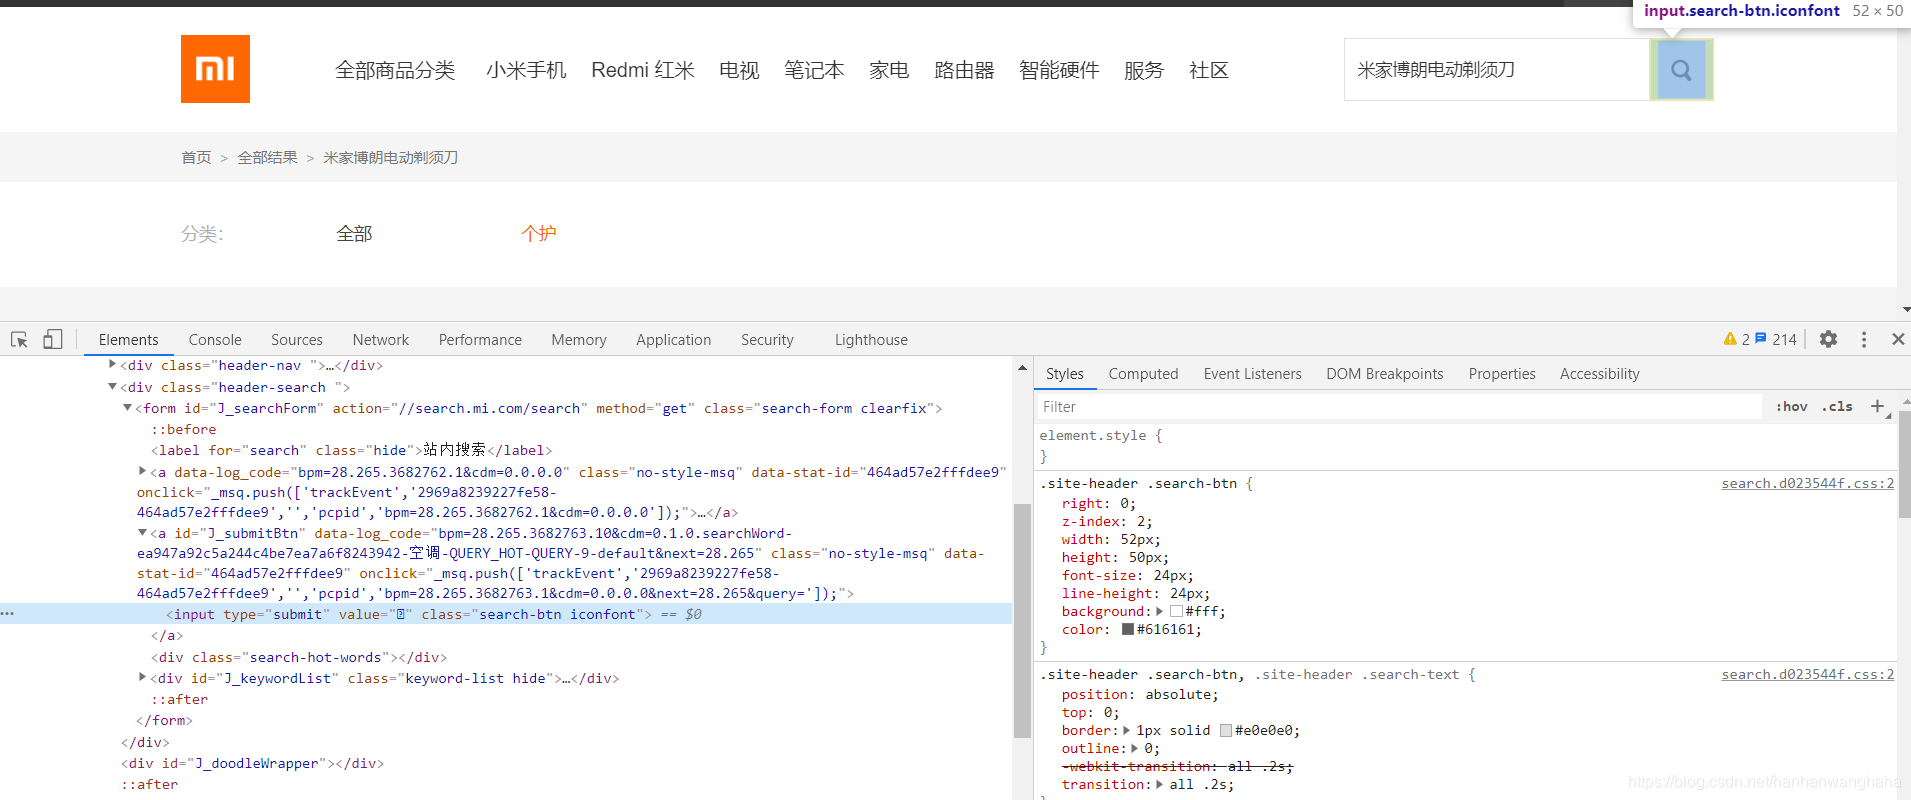Select the 个护 category filter
Screen dimensions: 1911x800
click(539, 234)
